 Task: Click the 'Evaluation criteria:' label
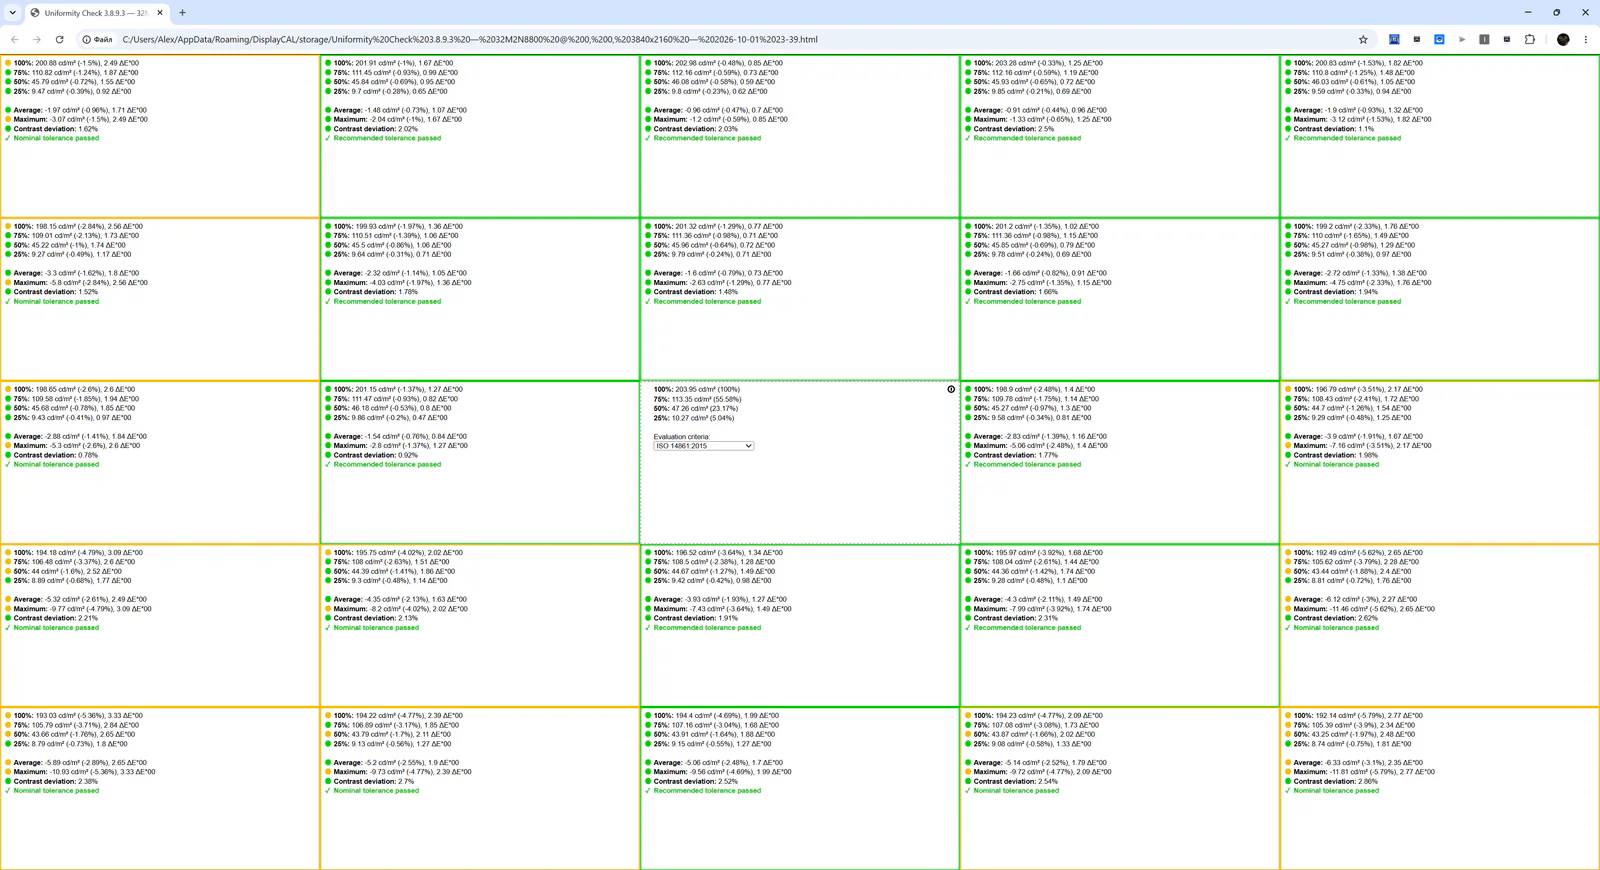click(682, 437)
